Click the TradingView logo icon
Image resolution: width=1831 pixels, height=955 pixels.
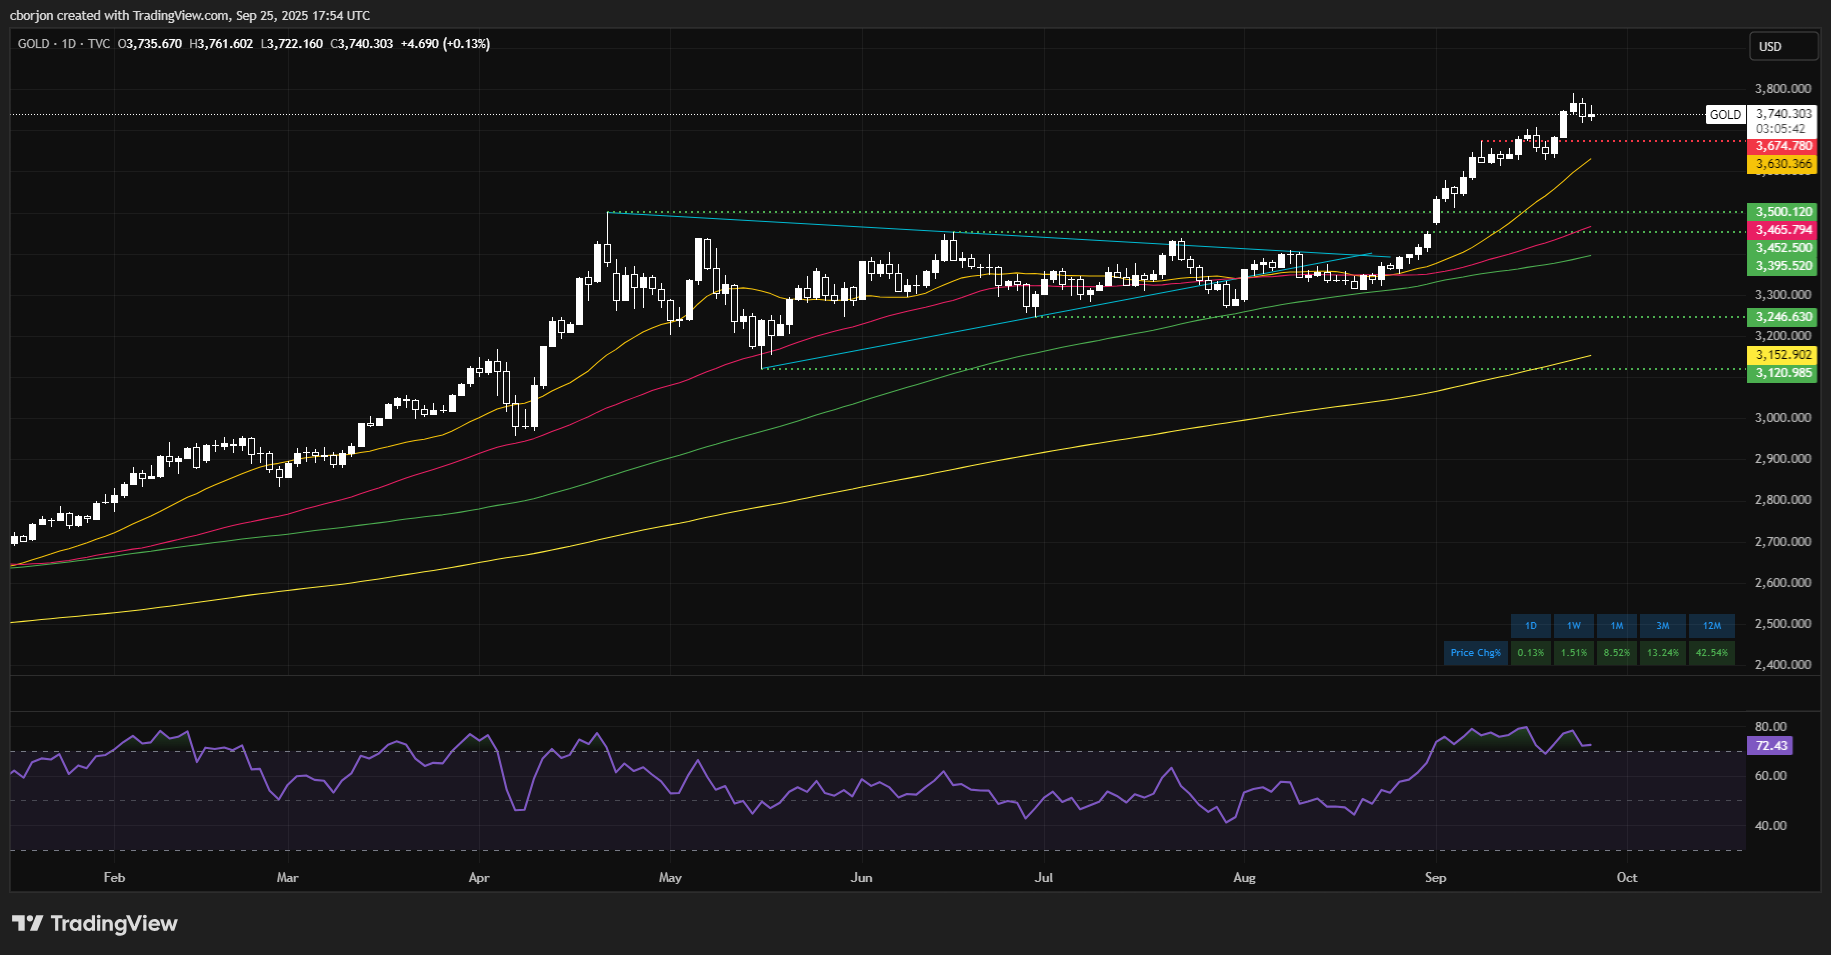tap(28, 923)
